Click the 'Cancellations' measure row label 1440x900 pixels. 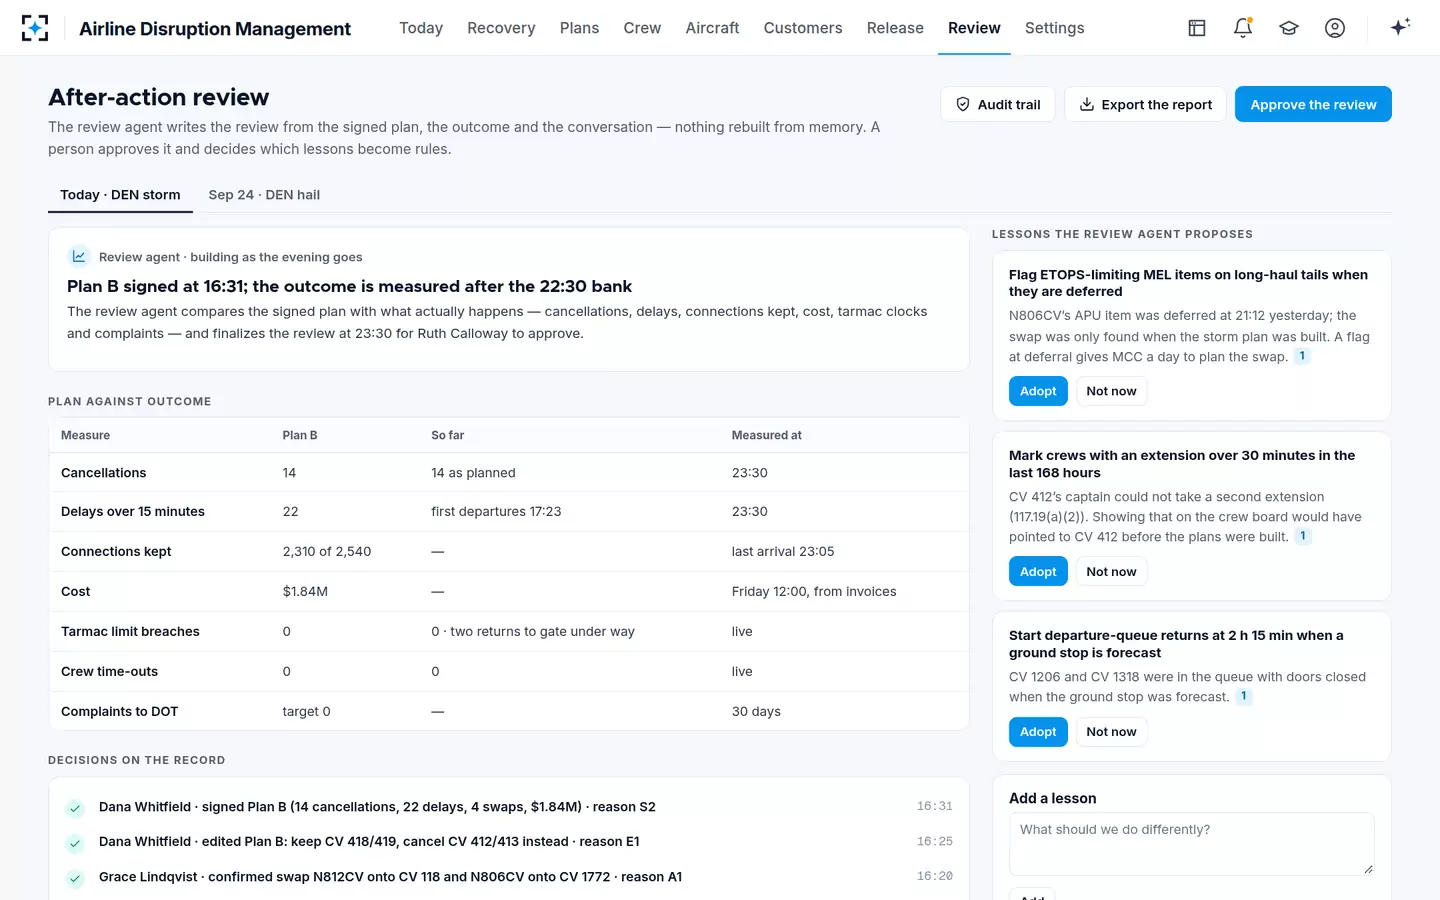[104, 472]
